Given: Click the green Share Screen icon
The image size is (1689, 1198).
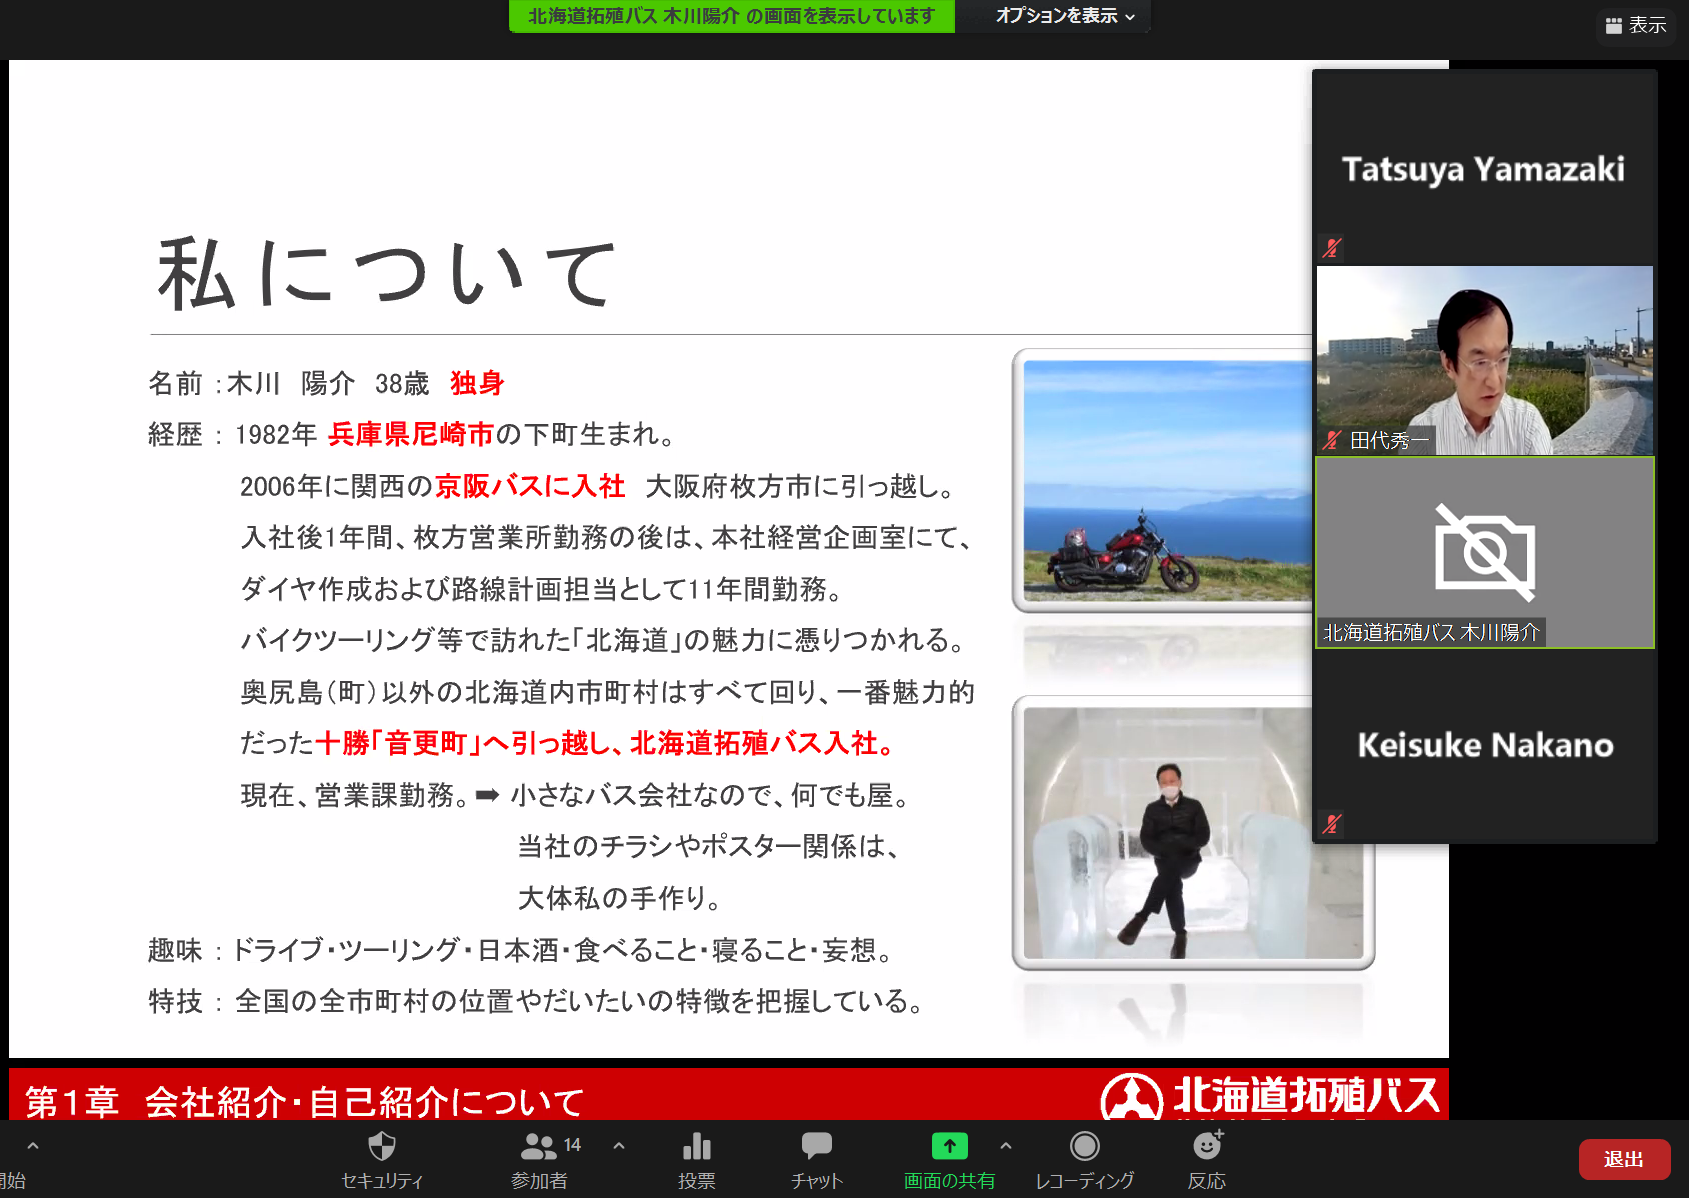Looking at the screenshot, I should (949, 1146).
